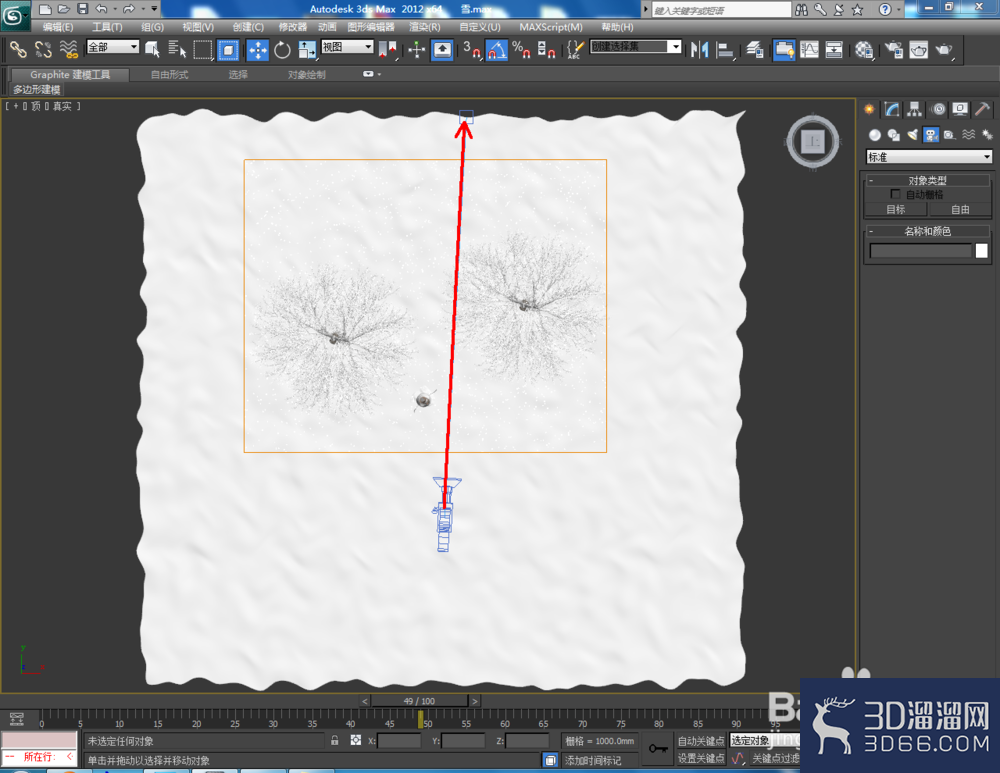The image size is (1000, 773).
Task: Open the 编辑(E) menu
Action: (58, 27)
